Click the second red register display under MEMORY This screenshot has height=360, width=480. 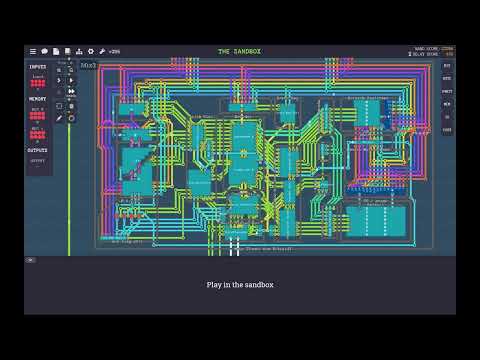pyautogui.click(x=37, y=135)
